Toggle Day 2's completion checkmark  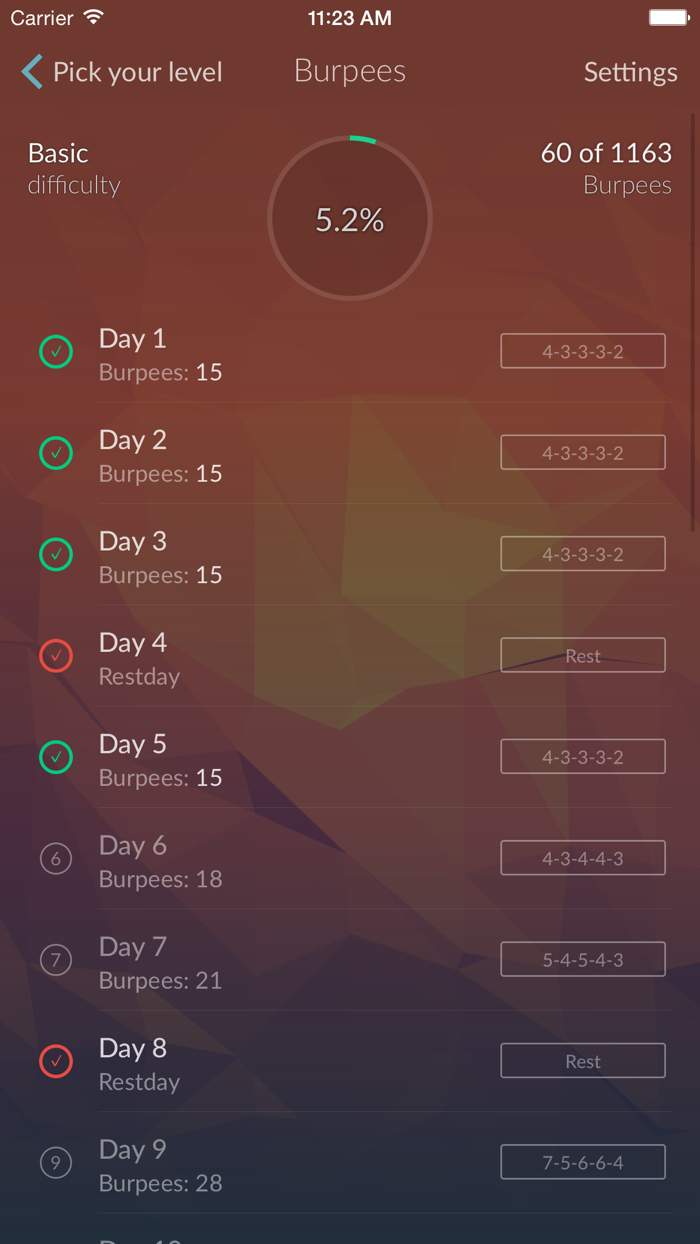tap(56, 453)
